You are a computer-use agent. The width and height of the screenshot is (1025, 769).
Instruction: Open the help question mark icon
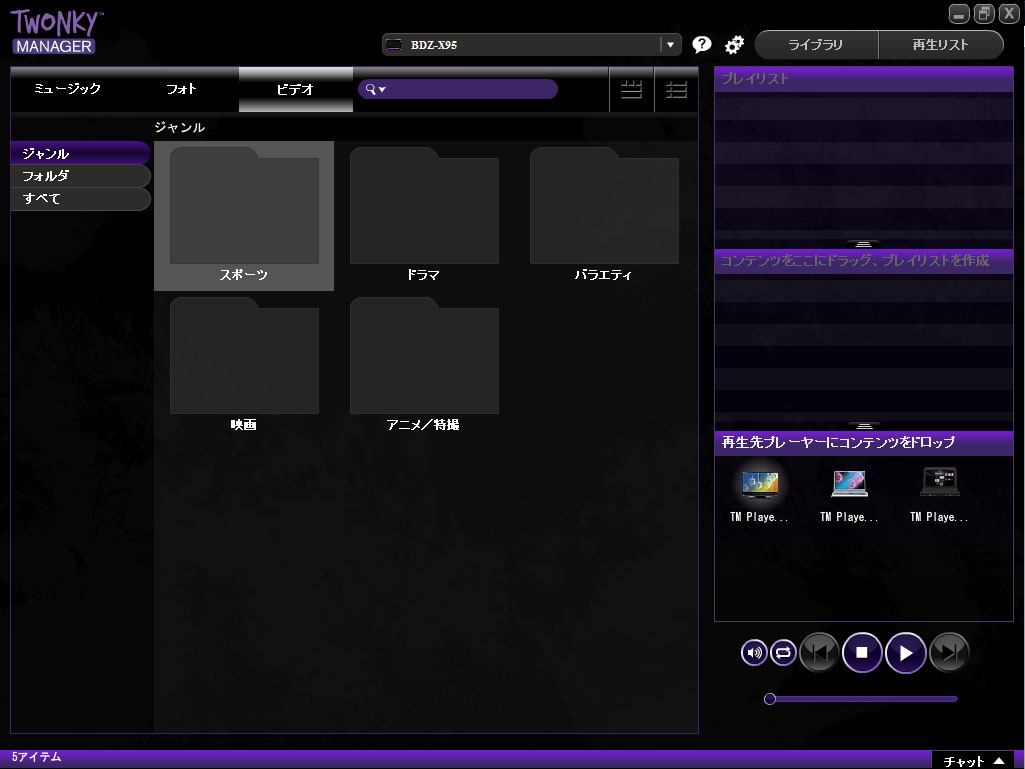pyautogui.click(x=702, y=45)
